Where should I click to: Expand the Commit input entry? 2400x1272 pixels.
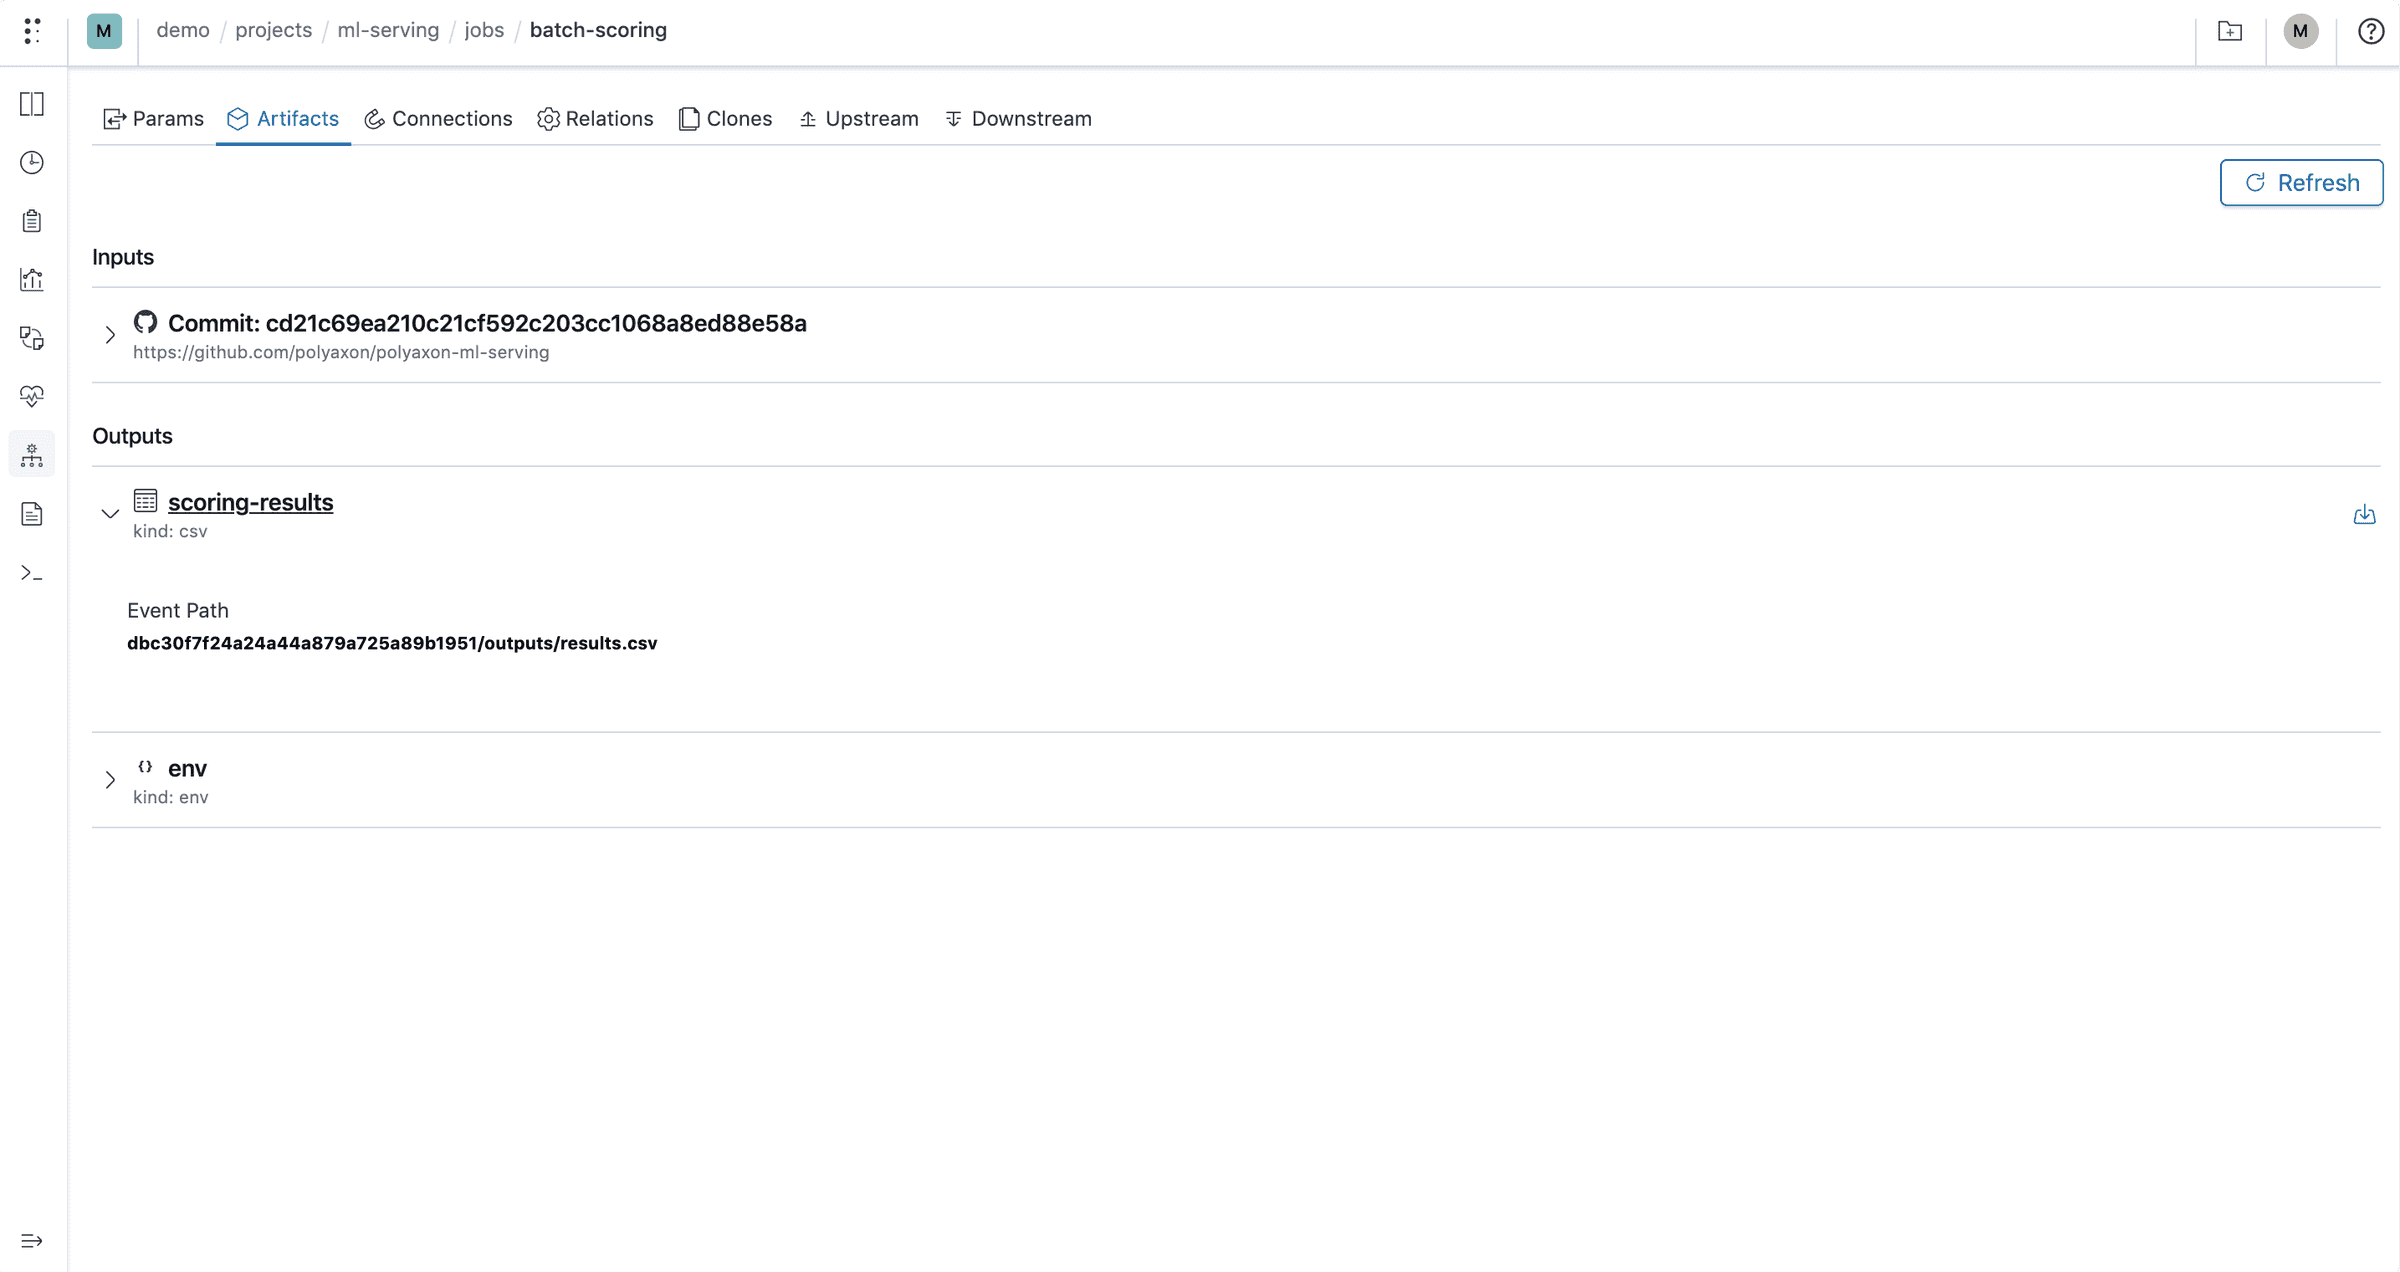pyautogui.click(x=110, y=334)
